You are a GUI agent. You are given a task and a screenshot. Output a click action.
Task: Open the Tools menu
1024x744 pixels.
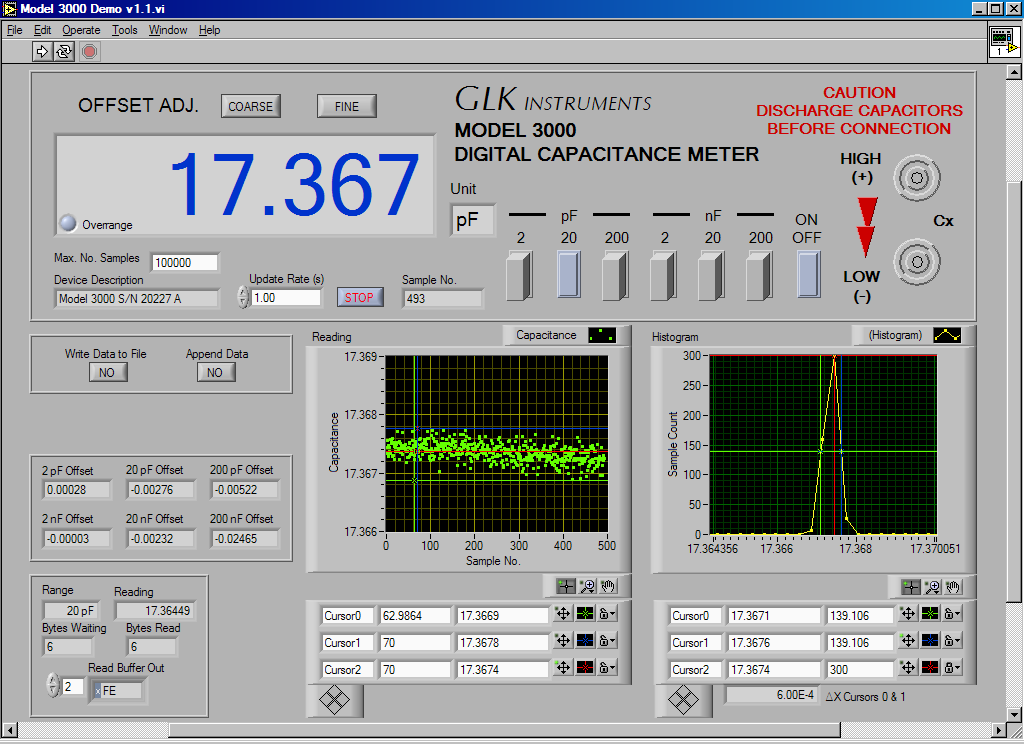point(124,30)
